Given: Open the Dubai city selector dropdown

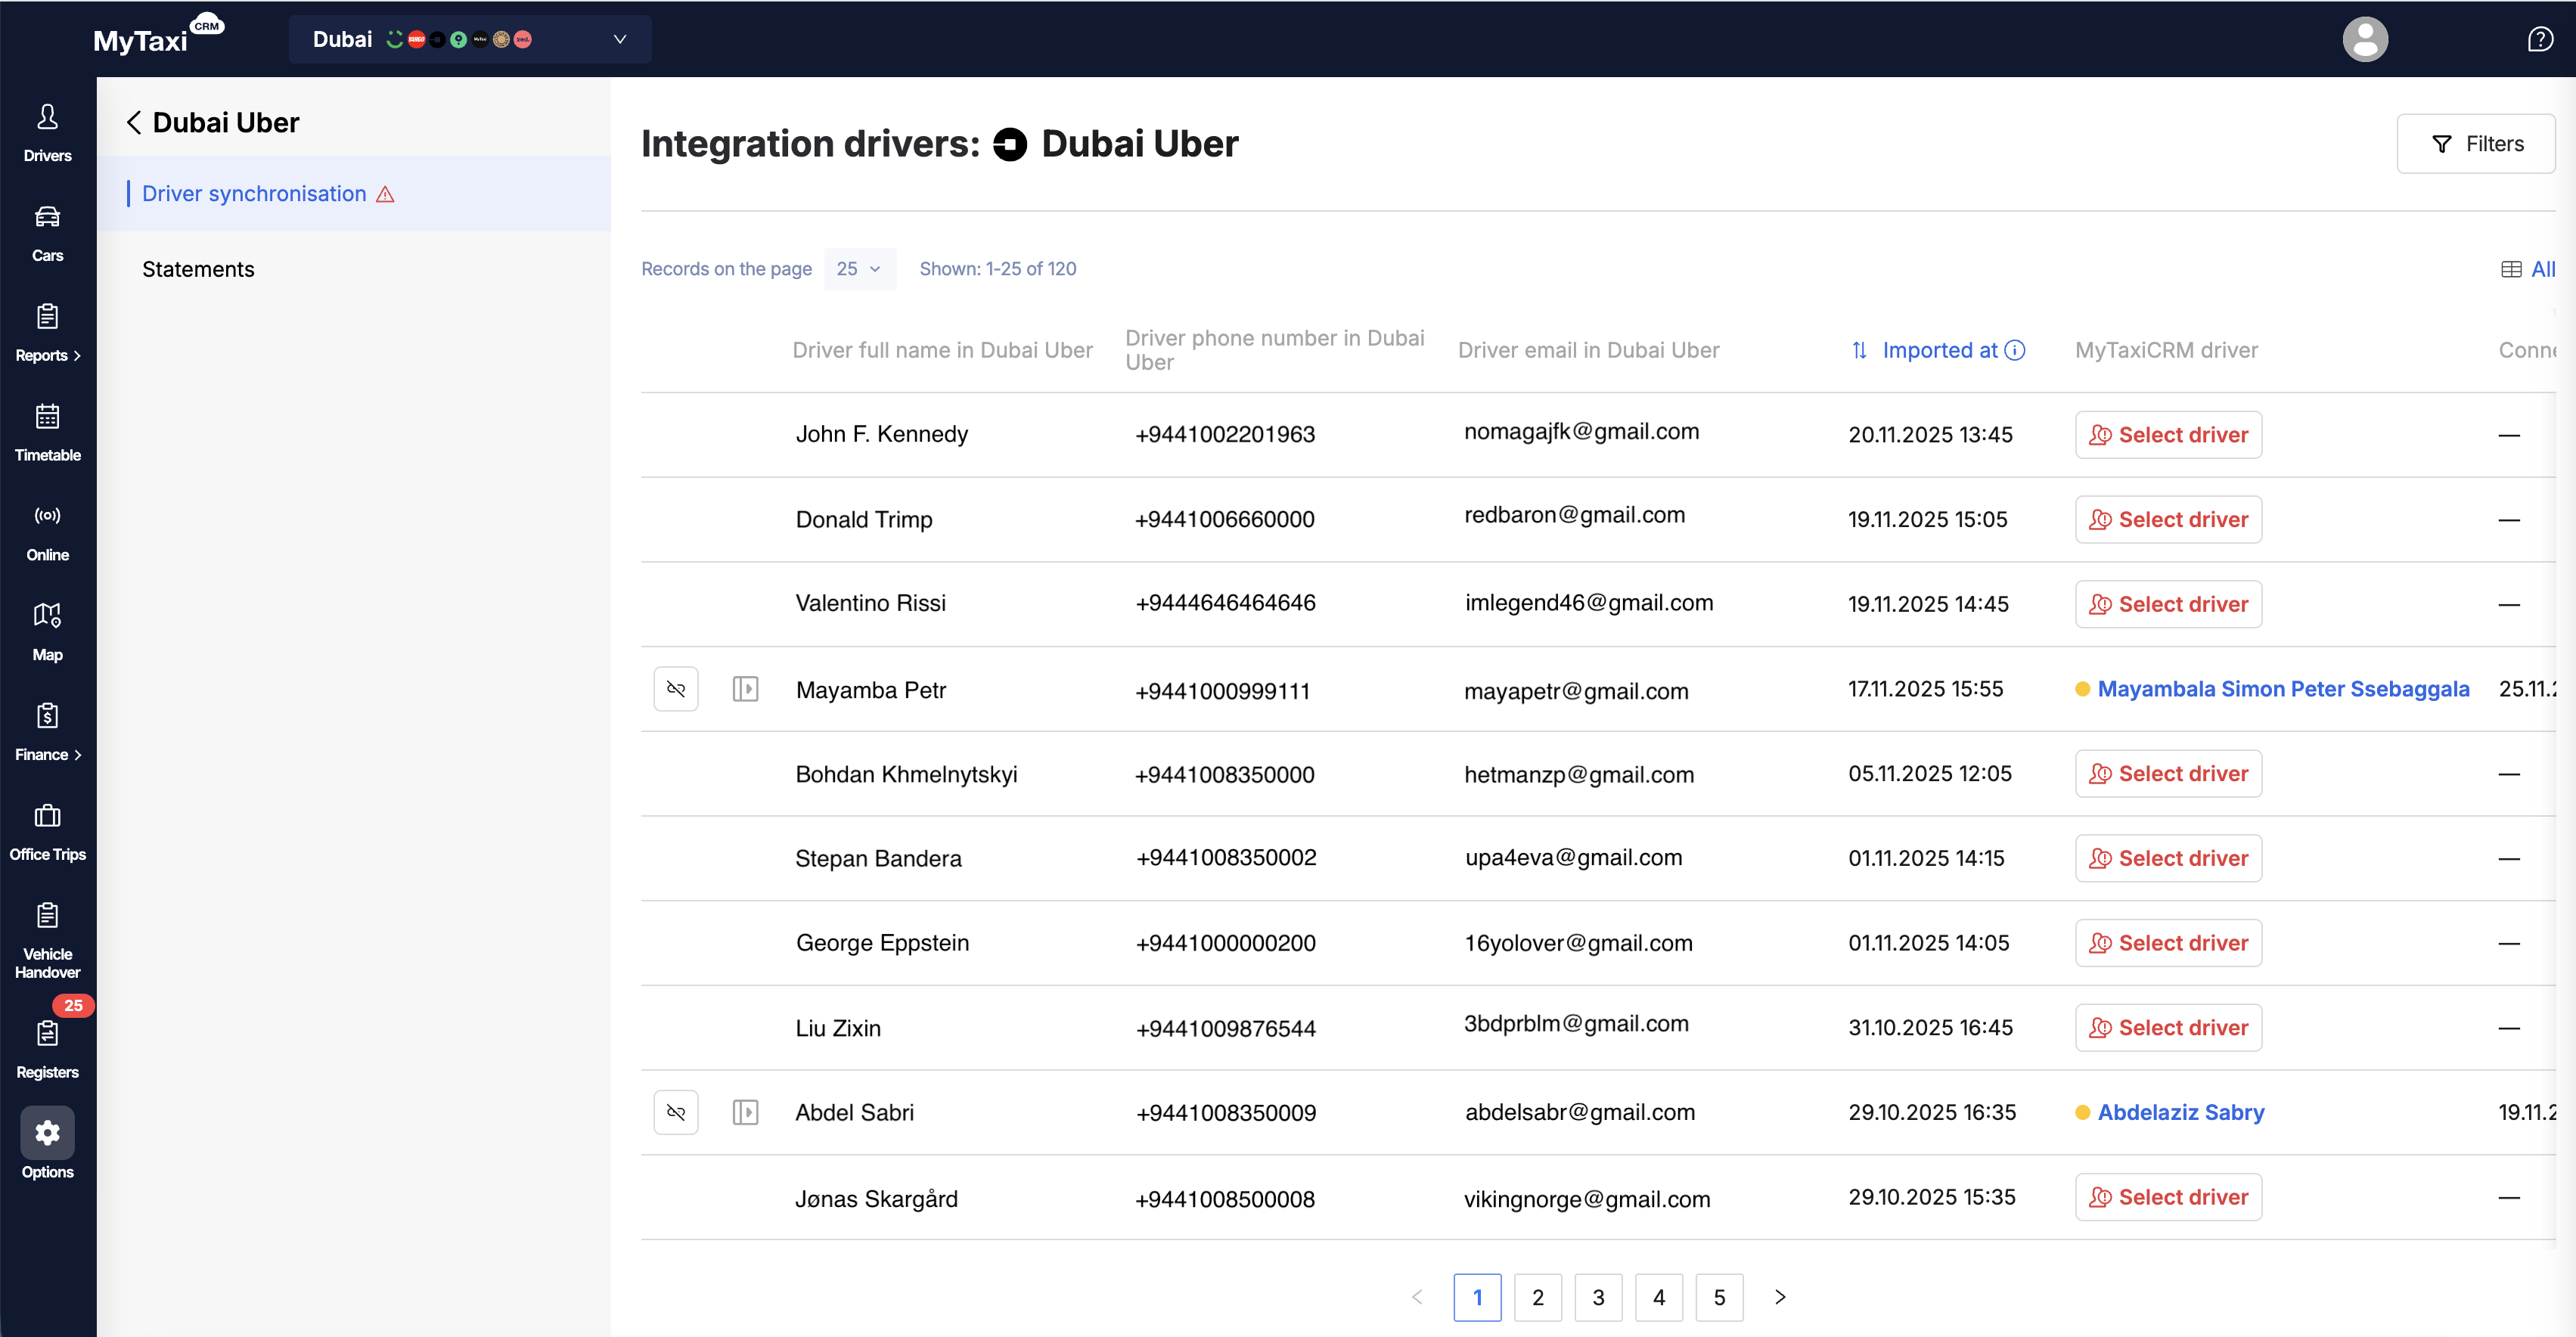Looking at the screenshot, I should pyautogui.click(x=470, y=39).
